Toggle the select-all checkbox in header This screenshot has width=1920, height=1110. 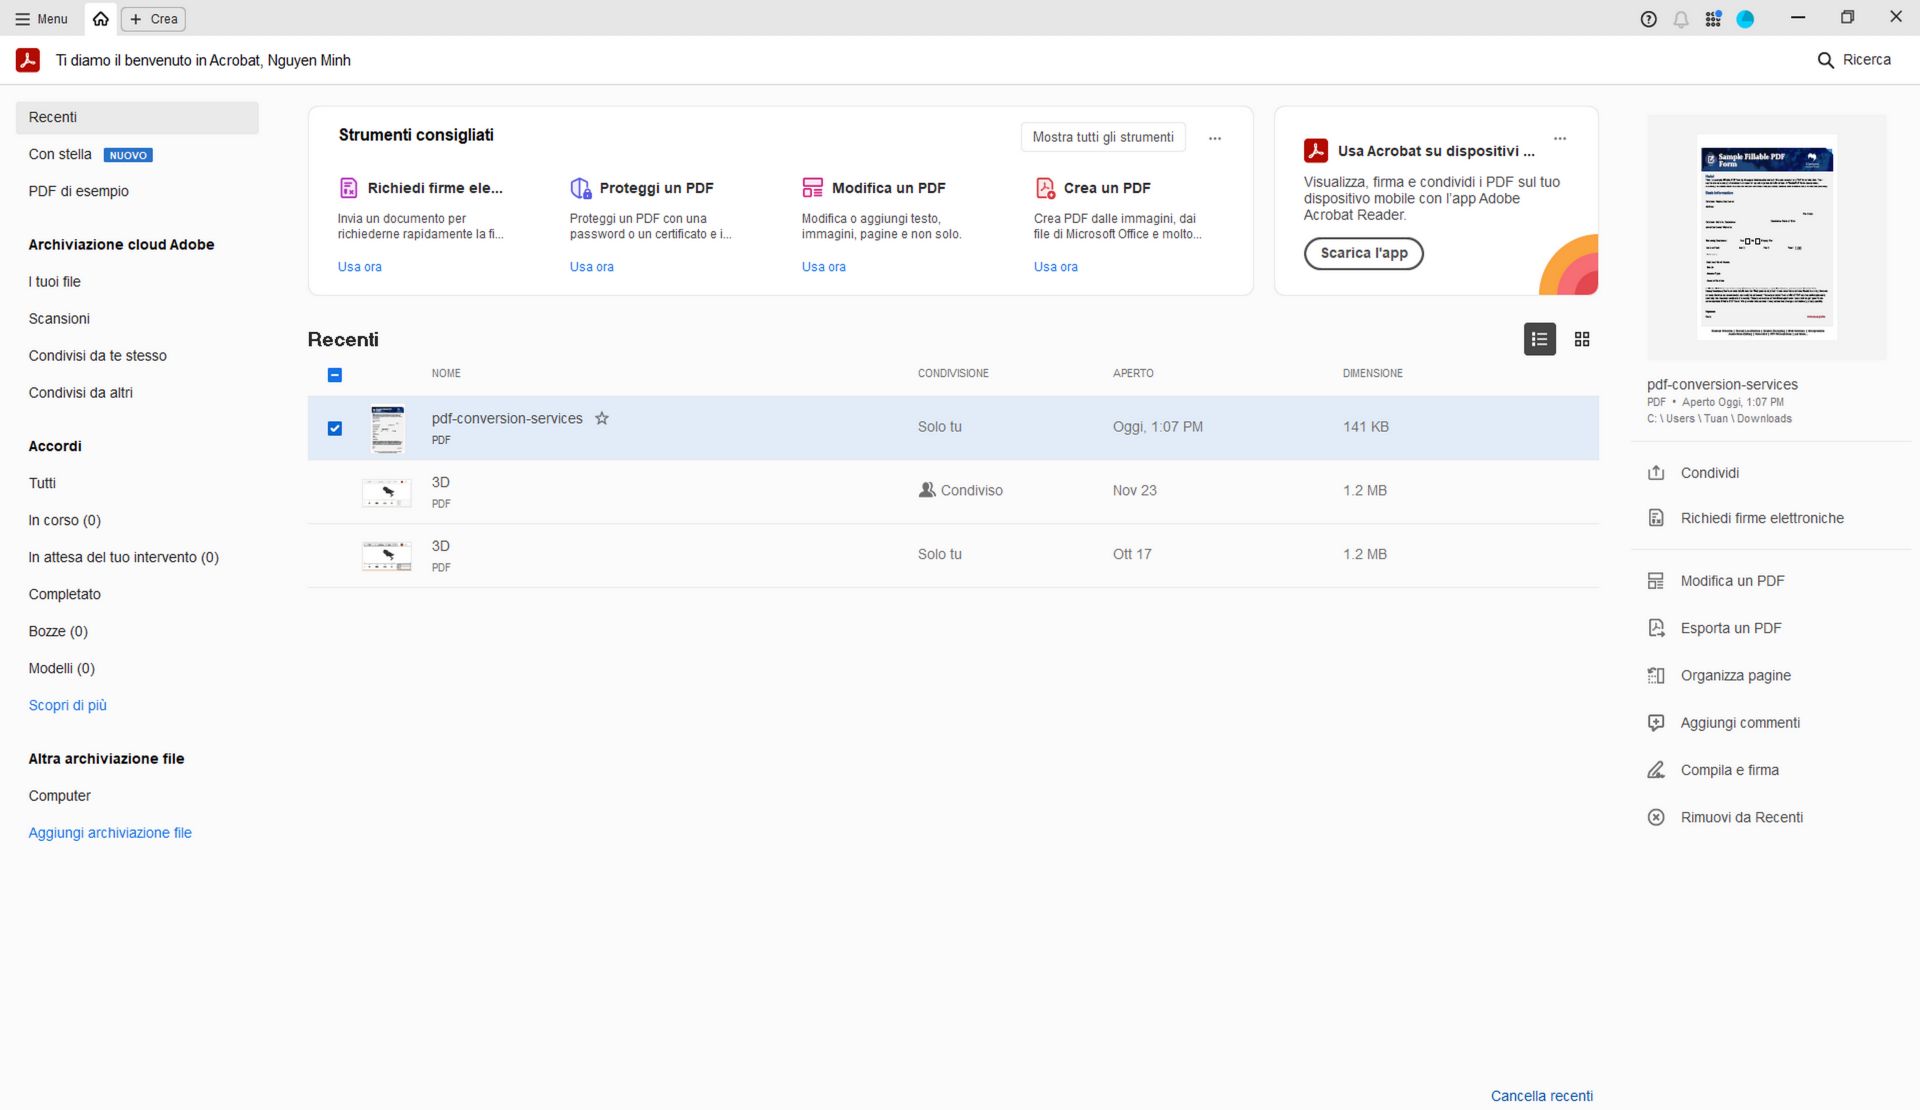[335, 375]
